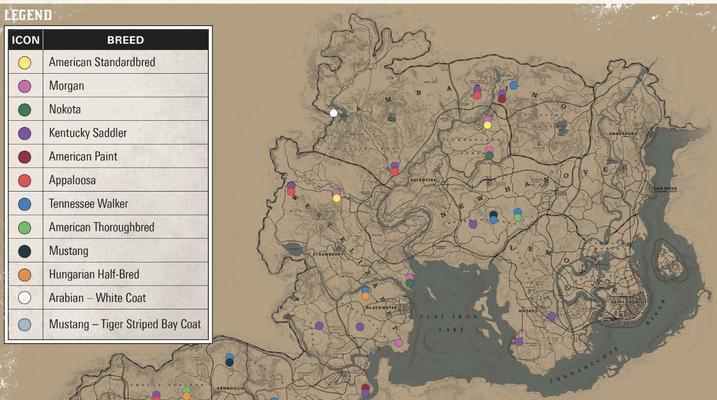717x400 pixels.
Task: Click the purple map marker beside Rhodes
Action: [x=552, y=316]
